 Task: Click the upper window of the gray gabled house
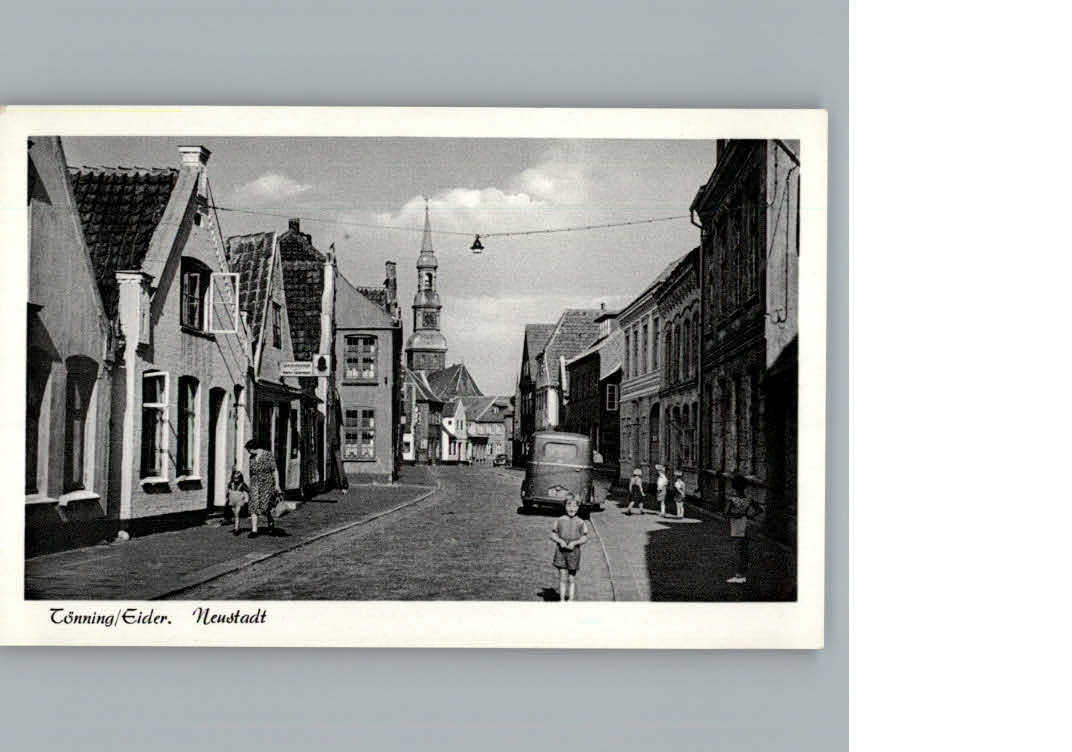click(360, 357)
